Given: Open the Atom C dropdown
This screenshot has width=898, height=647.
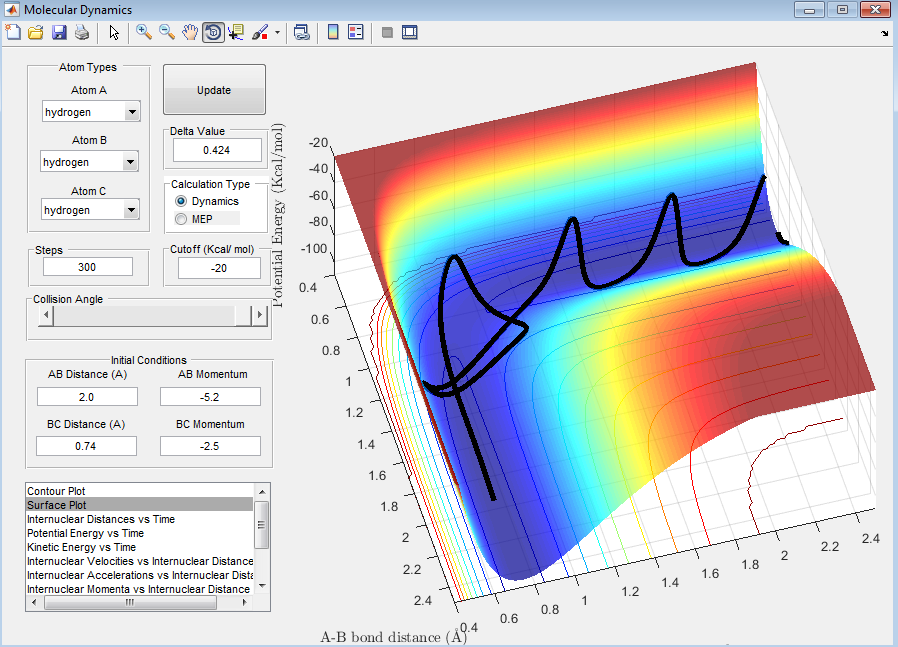Looking at the screenshot, I should pos(90,210).
